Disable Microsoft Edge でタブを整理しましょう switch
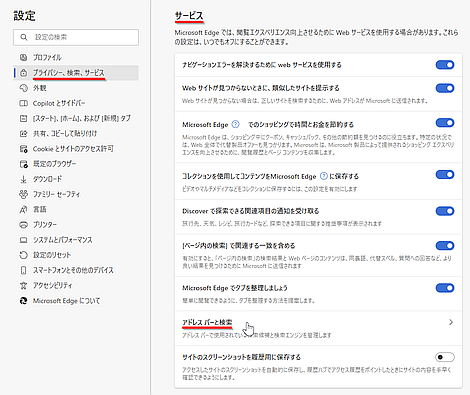Viewport: 470px width, 395px height. tap(445, 288)
